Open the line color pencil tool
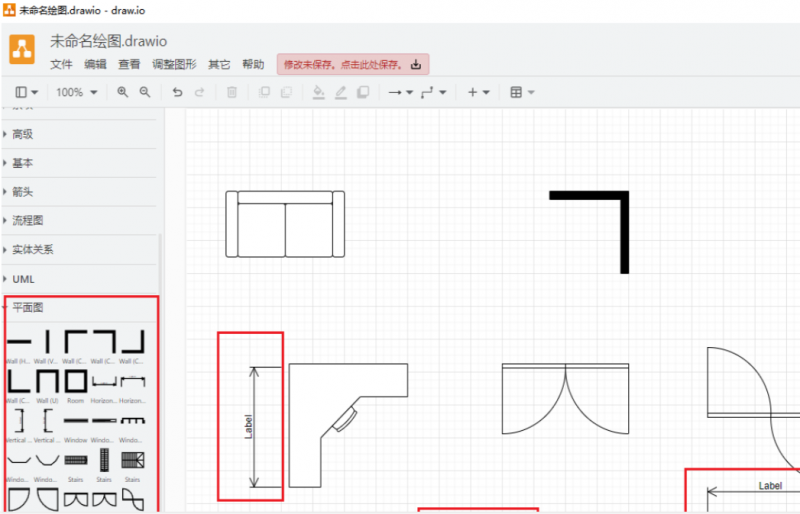Viewport: 800px width, 514px height. [x=341, y=92]
